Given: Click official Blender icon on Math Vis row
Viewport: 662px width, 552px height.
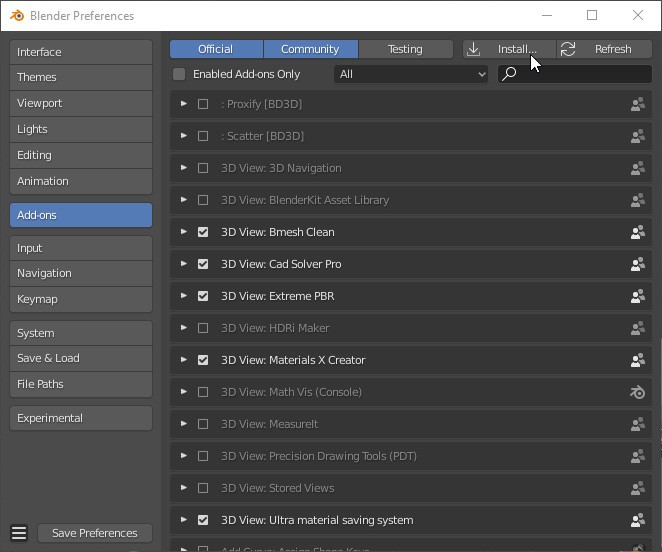Looking at the screenshot, I should click(x=638, y=392).
